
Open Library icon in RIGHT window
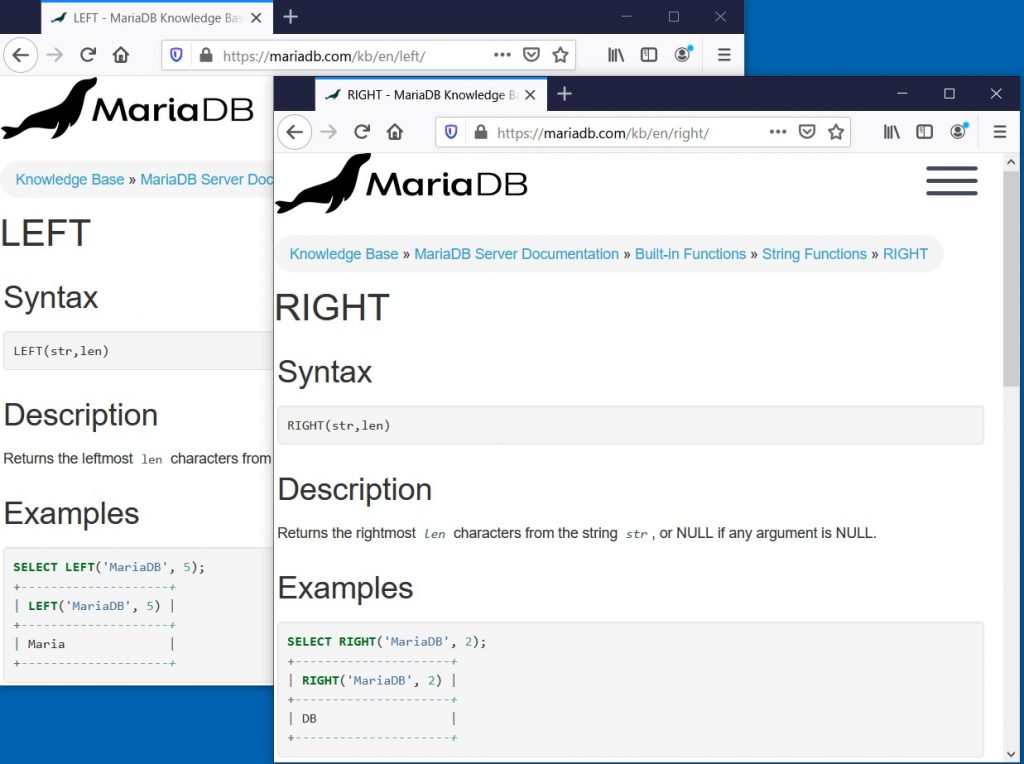pos(891,132)
